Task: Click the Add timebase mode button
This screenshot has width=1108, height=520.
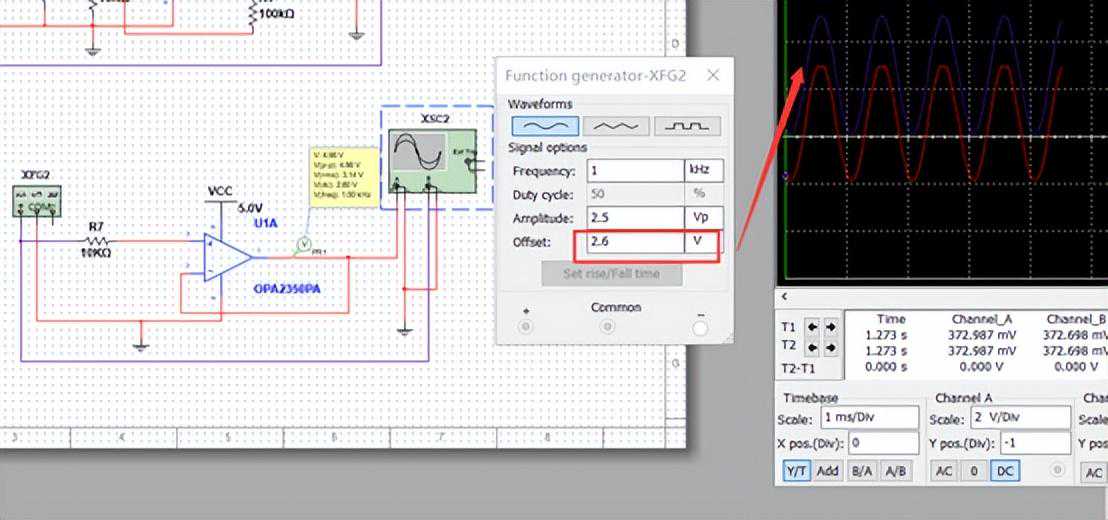Action: click(828, 472)
